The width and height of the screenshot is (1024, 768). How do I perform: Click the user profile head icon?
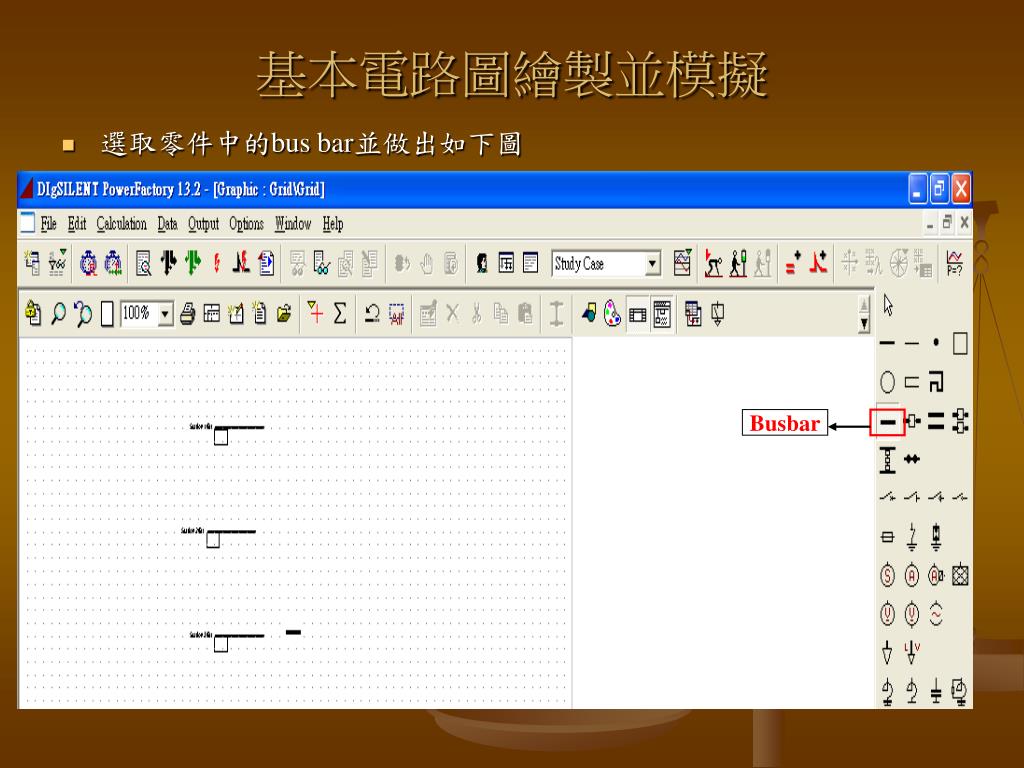click(x=482, y=263)
